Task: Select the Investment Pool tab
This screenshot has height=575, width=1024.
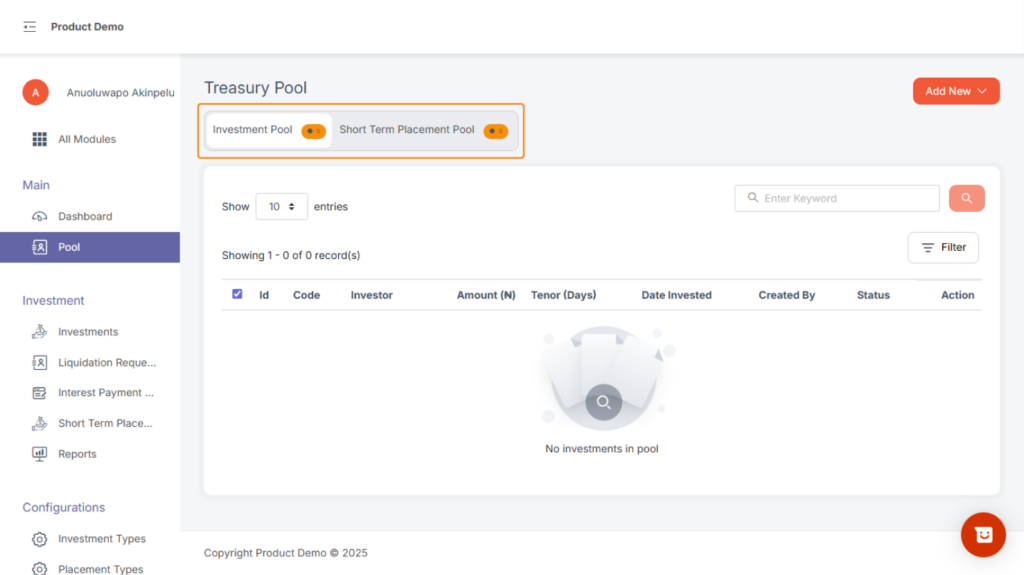Action: pos(267,130)
